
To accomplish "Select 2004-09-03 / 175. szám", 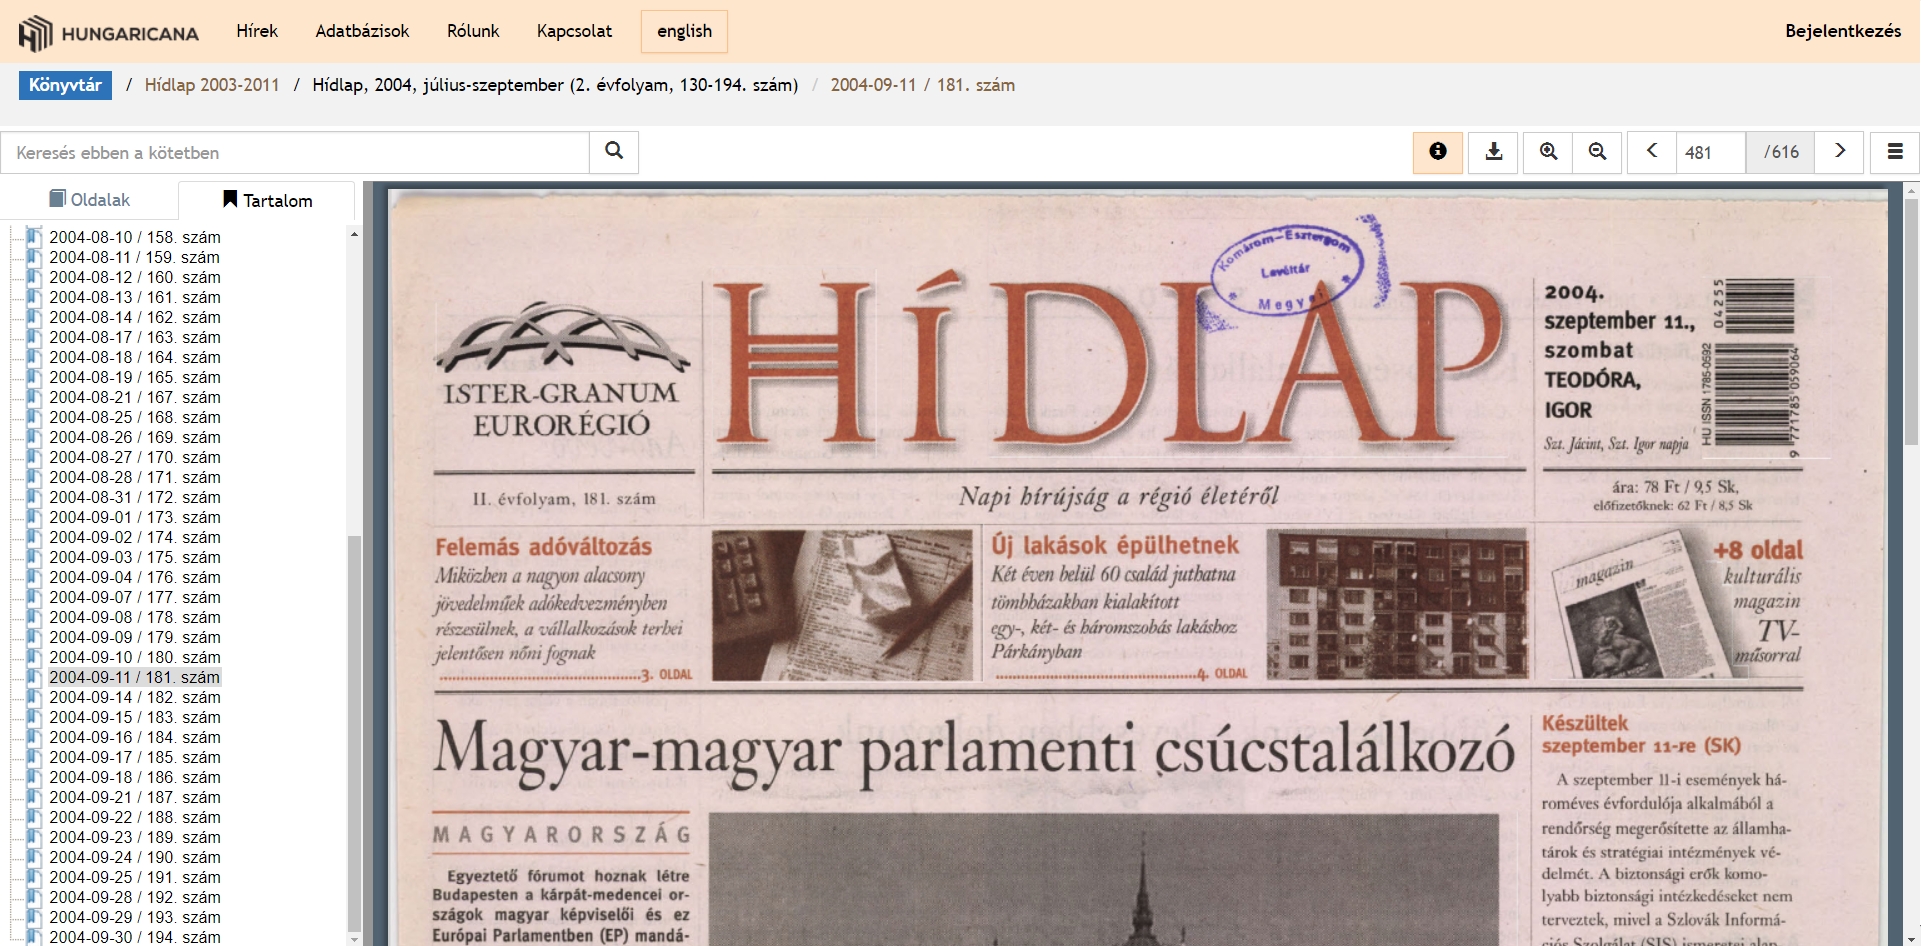I will (x=135, y=557).
